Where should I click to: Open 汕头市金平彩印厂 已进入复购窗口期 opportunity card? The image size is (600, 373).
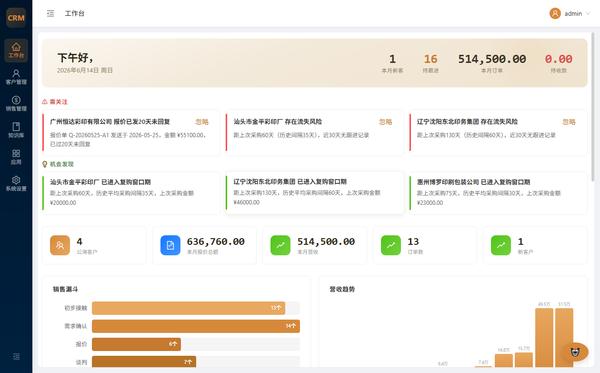[x=131, y=192]
